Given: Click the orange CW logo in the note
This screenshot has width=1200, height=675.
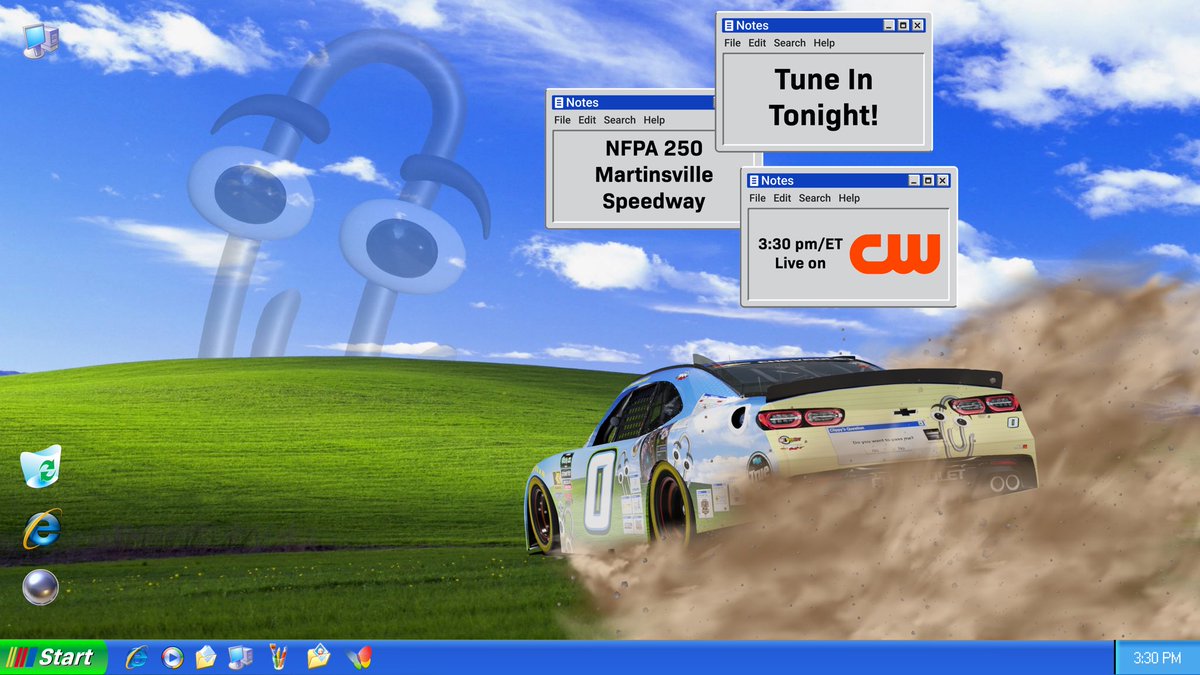Looking at the screenshot, I should click(895, 253).
